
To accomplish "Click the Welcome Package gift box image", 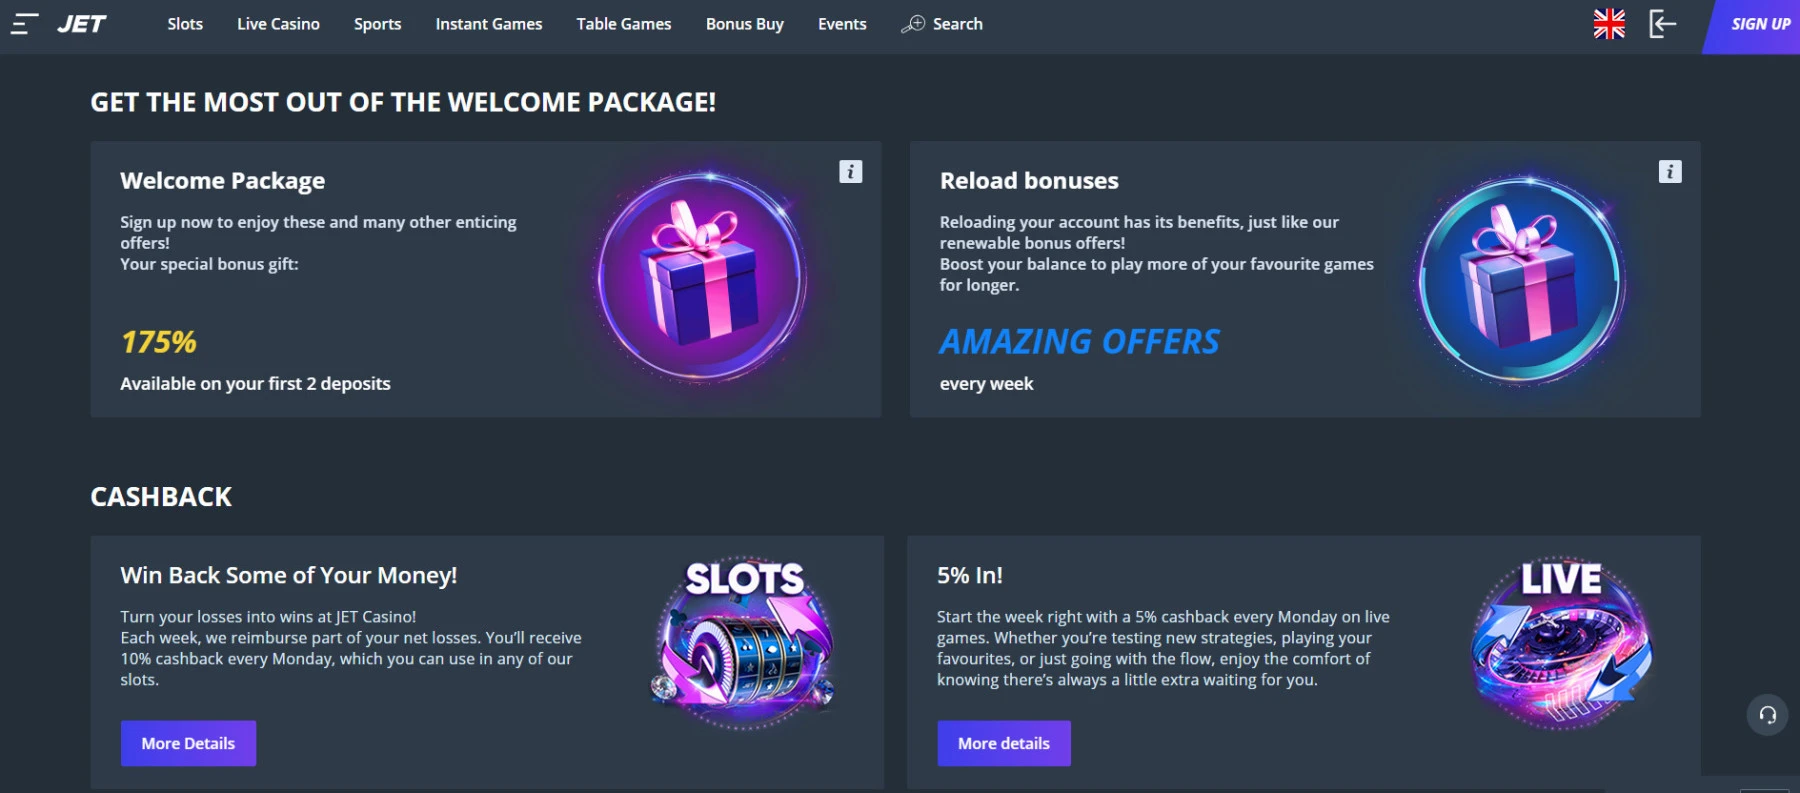I will pyautogui.click(x=702, y=278).
